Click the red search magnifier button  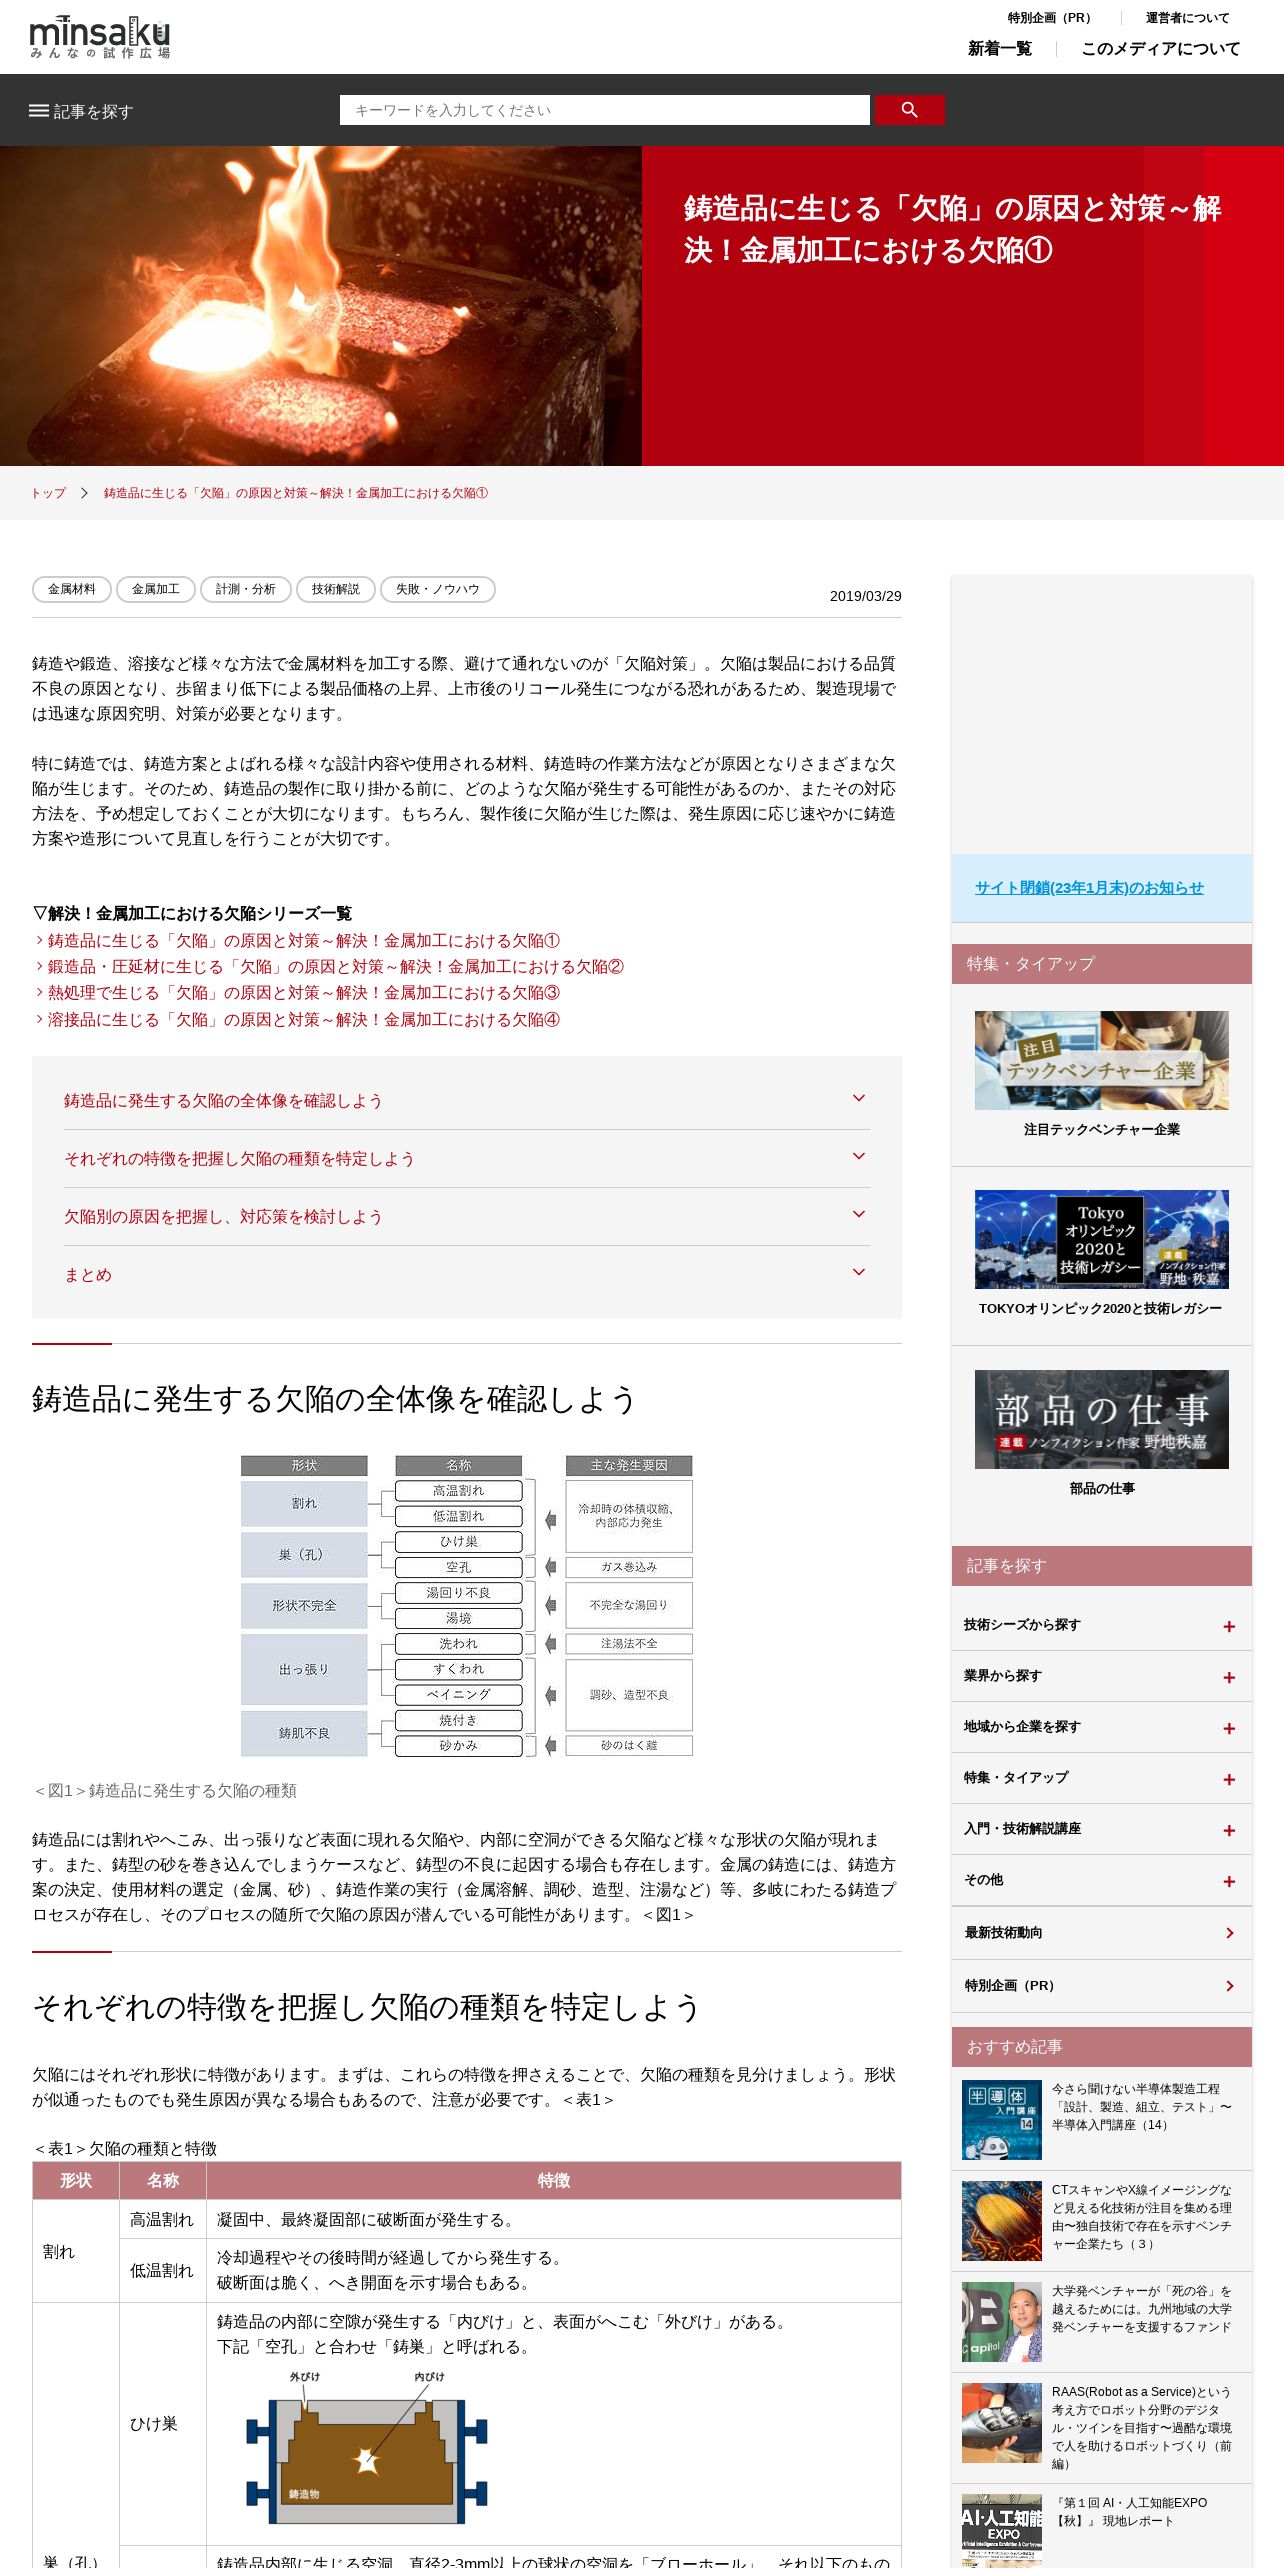click(909, 110)
